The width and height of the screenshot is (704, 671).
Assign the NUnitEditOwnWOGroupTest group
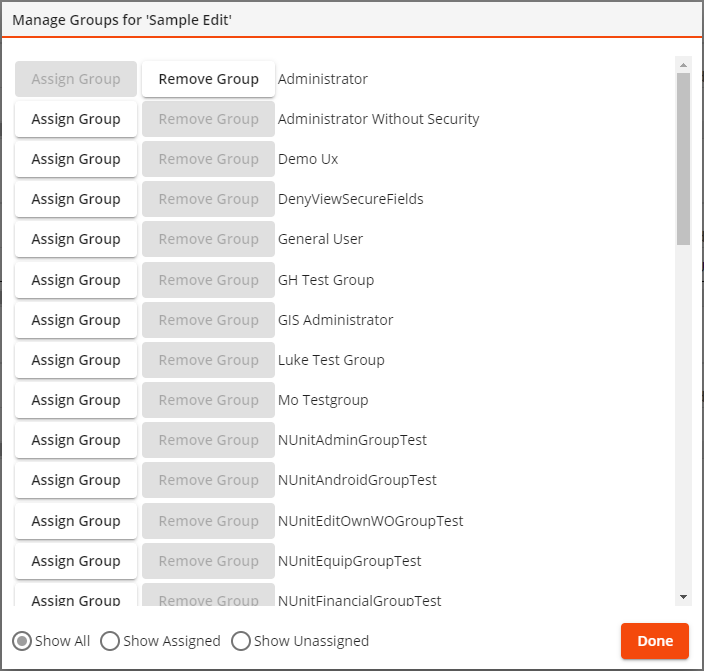tap(76, 521)
